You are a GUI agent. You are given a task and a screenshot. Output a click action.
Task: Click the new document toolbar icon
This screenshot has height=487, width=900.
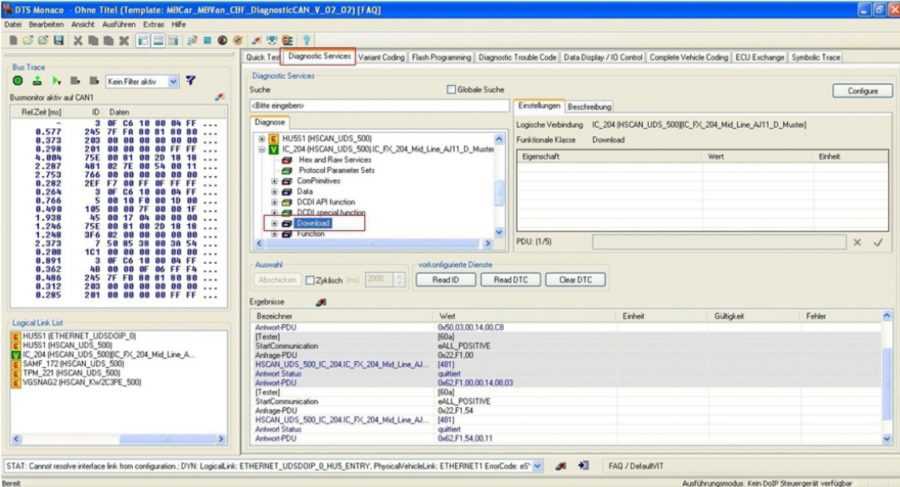click(x=13, y=40)
